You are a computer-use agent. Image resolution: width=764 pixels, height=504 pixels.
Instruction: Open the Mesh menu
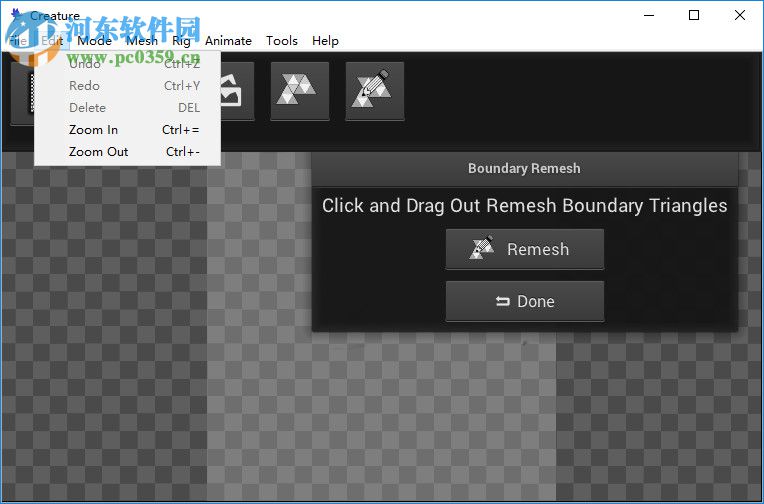coord(142,41)
